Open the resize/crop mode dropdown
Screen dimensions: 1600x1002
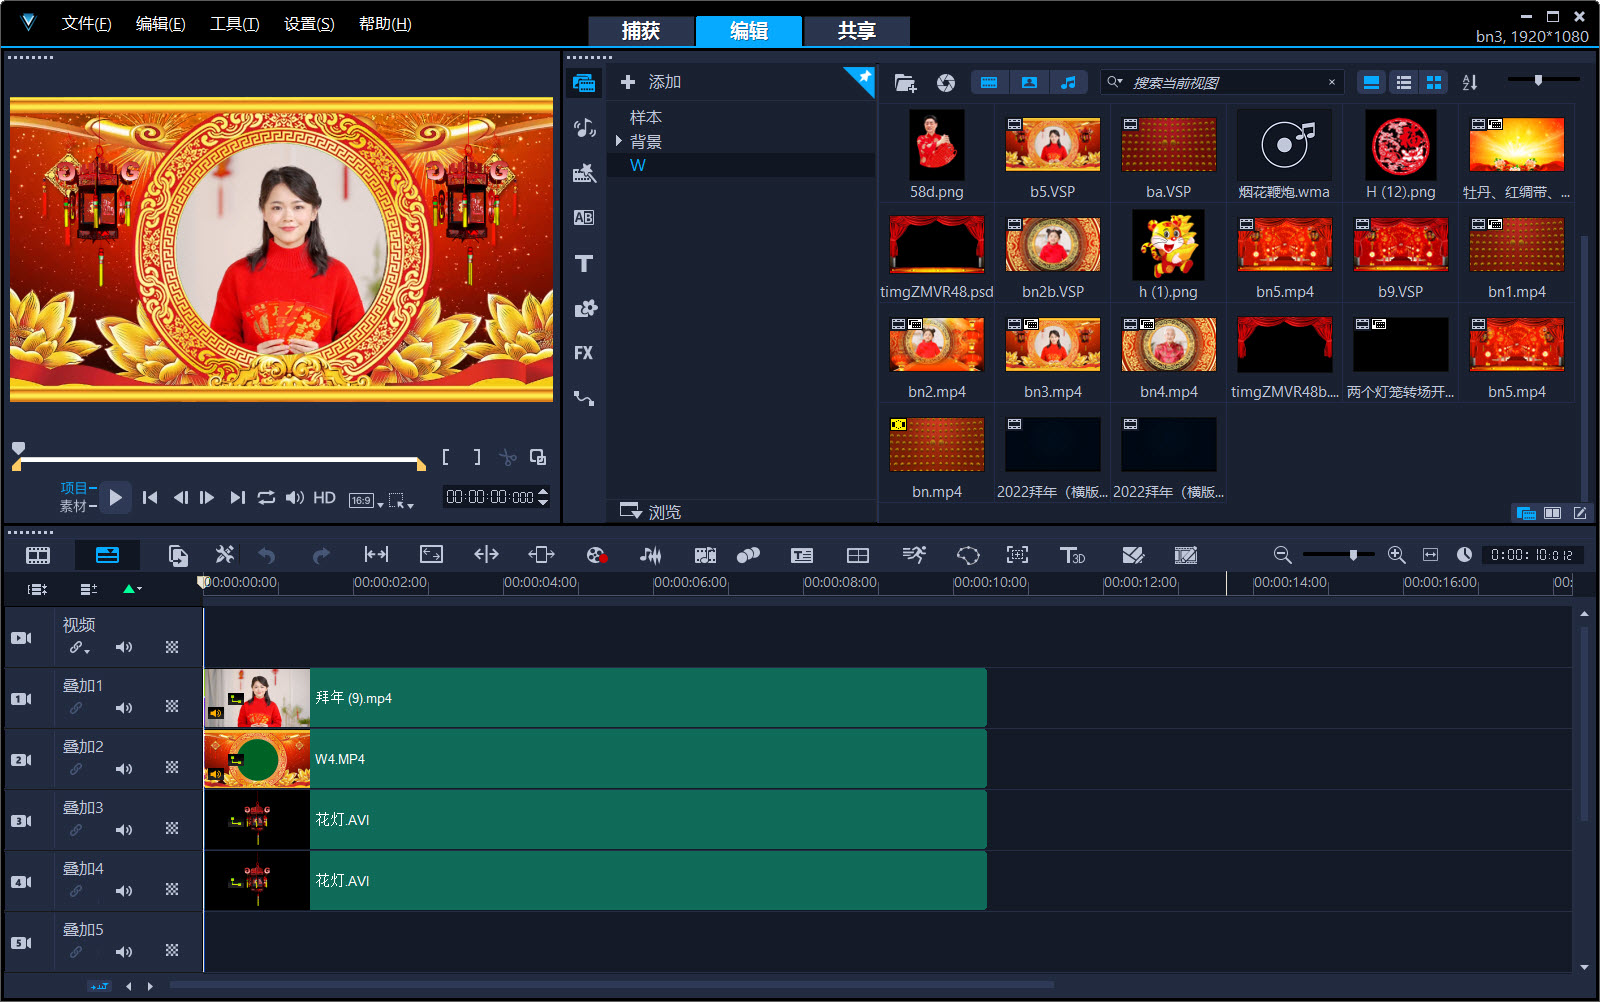401,500
